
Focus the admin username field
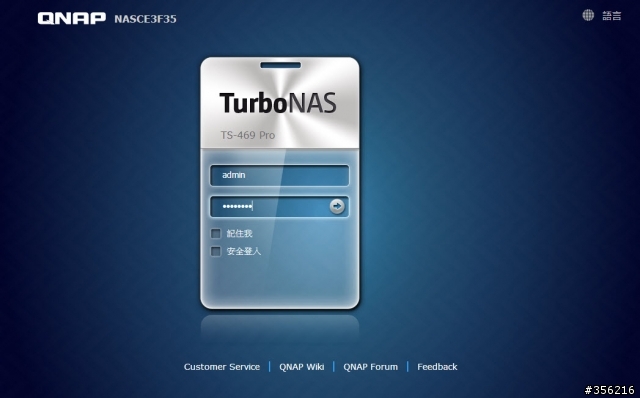(x=279, y=175)
